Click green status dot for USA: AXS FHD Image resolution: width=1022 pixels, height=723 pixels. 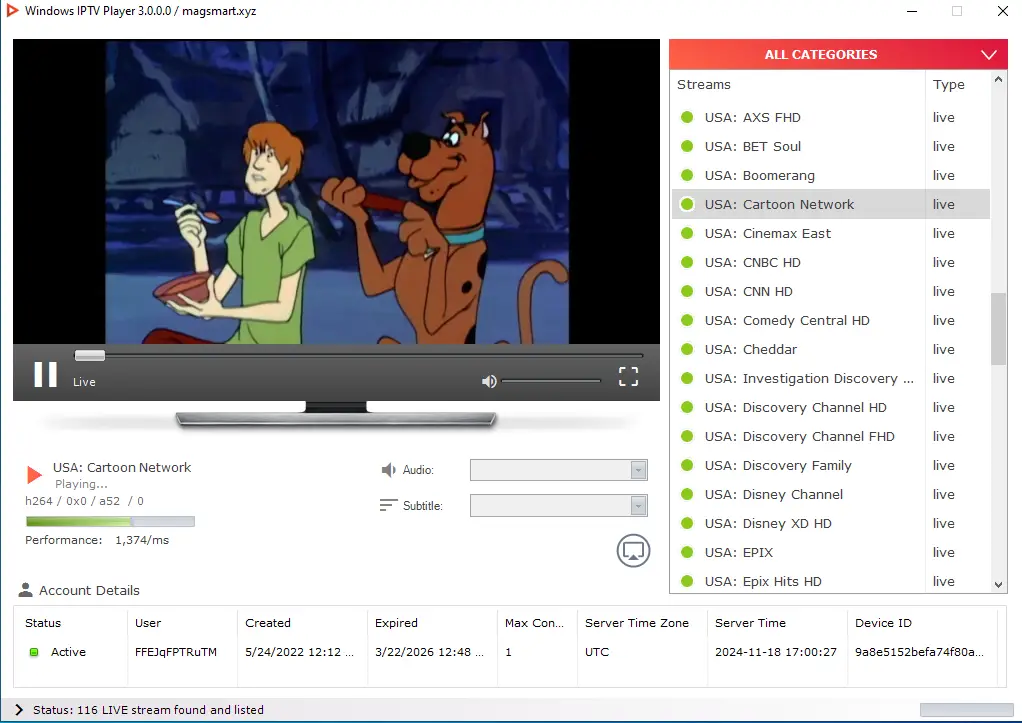(687, 117)
